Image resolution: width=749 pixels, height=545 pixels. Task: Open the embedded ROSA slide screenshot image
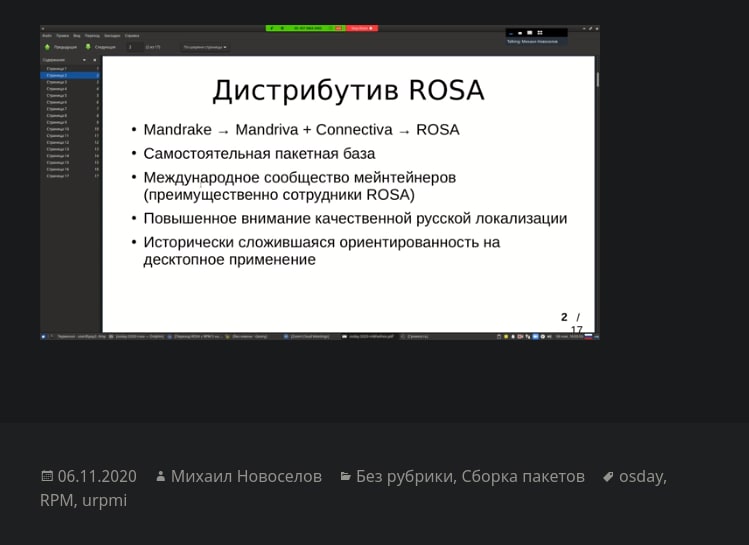pos(320,182)
